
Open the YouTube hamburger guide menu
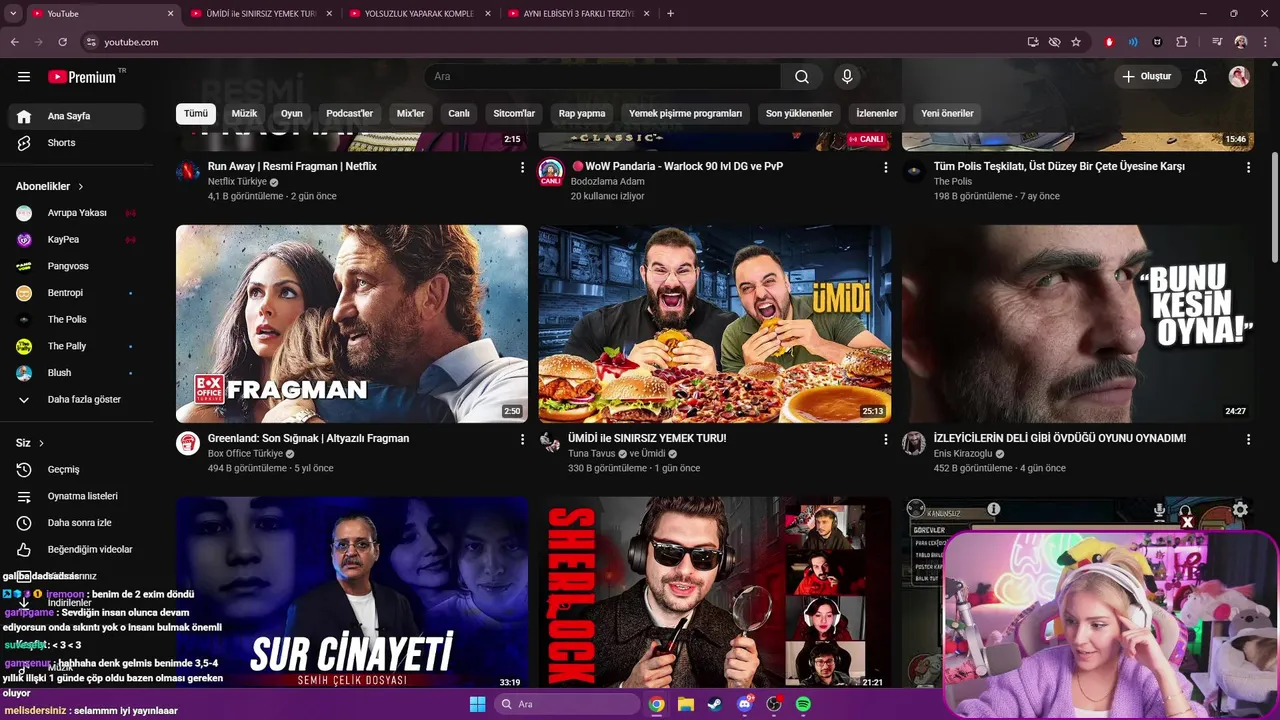point(24,76)
